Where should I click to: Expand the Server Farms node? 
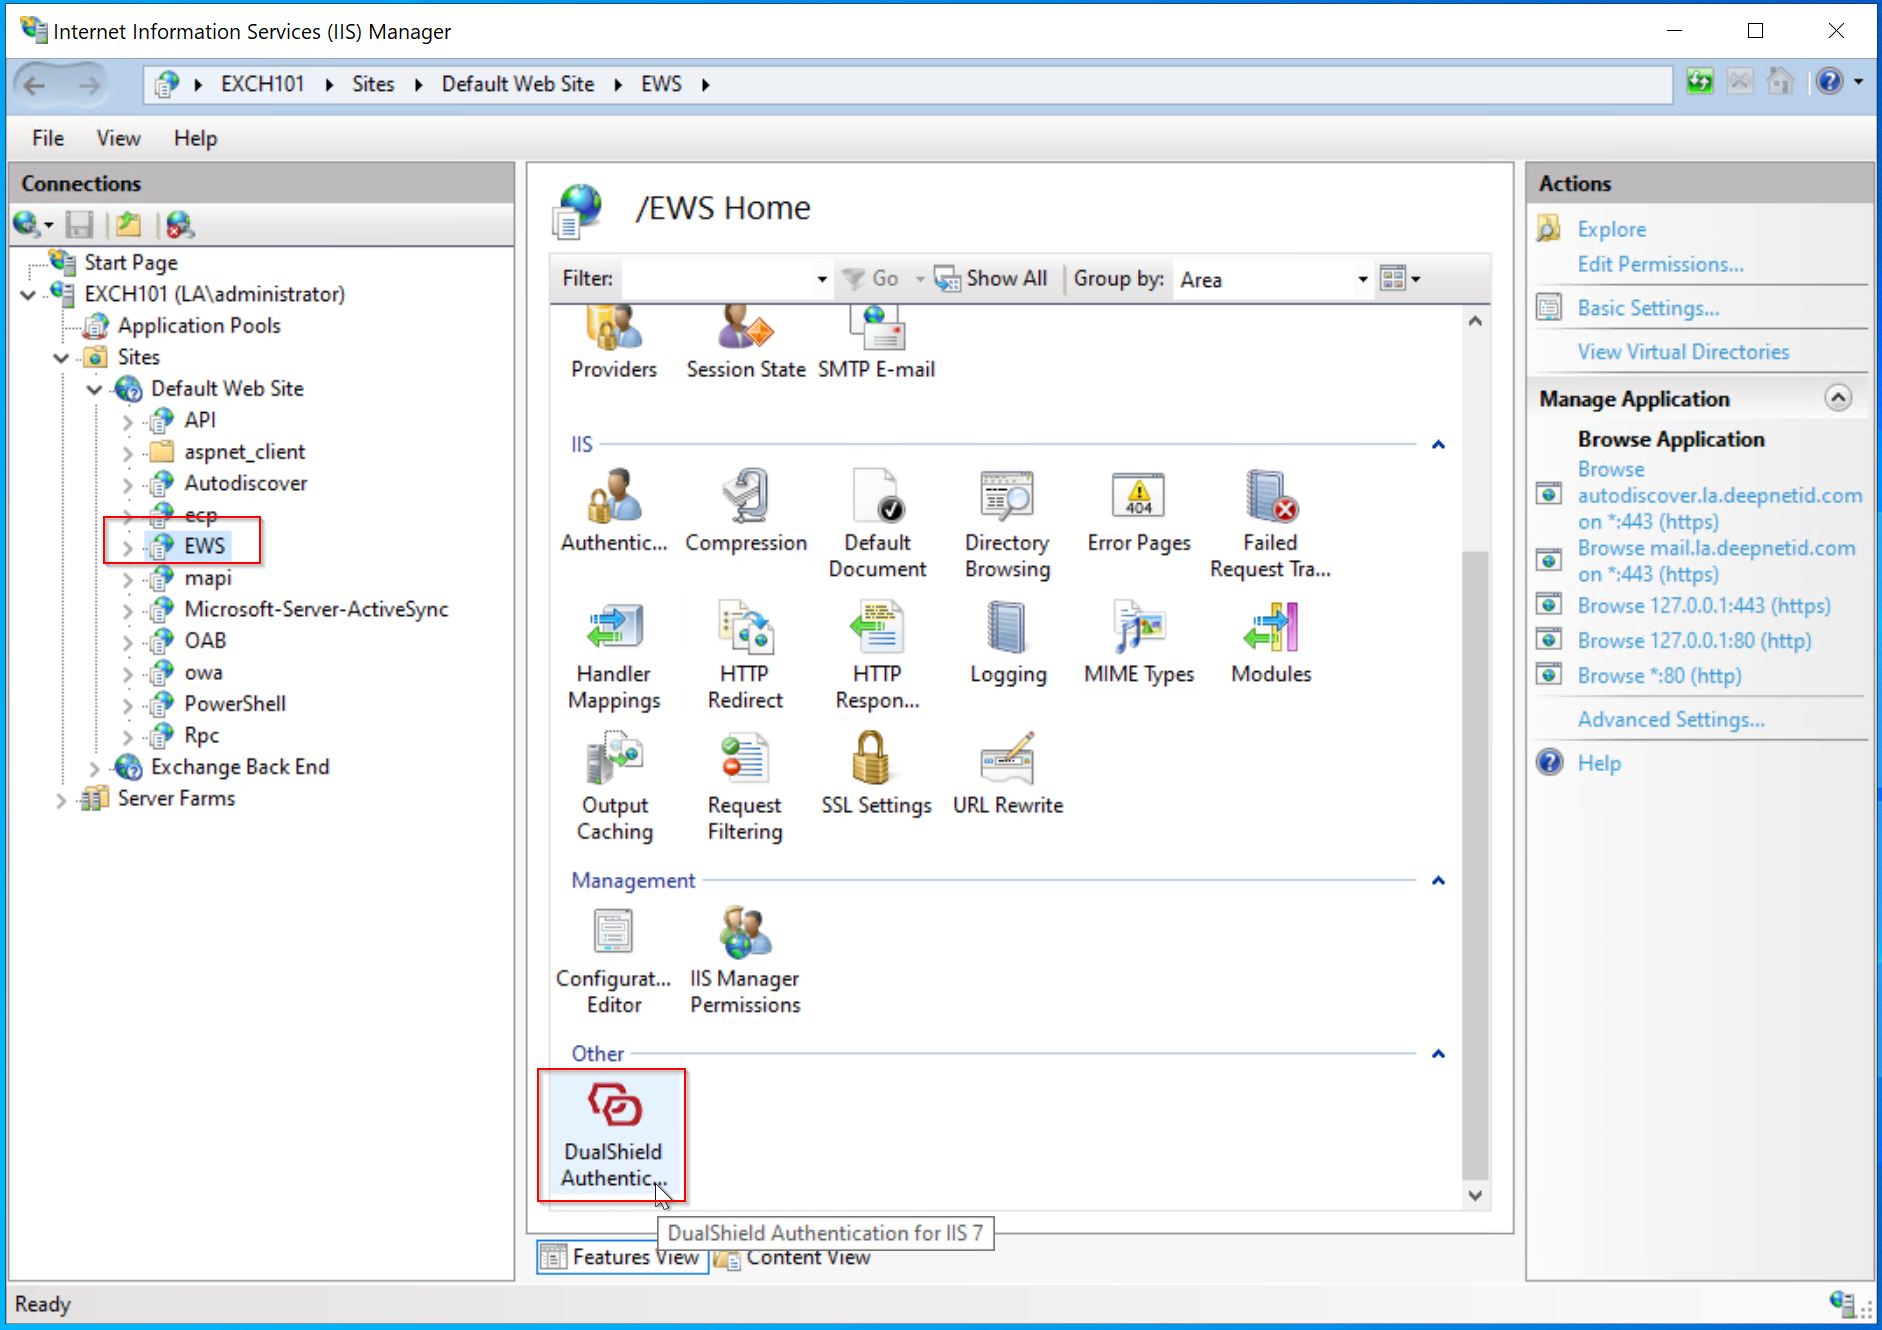coord(61,799)
